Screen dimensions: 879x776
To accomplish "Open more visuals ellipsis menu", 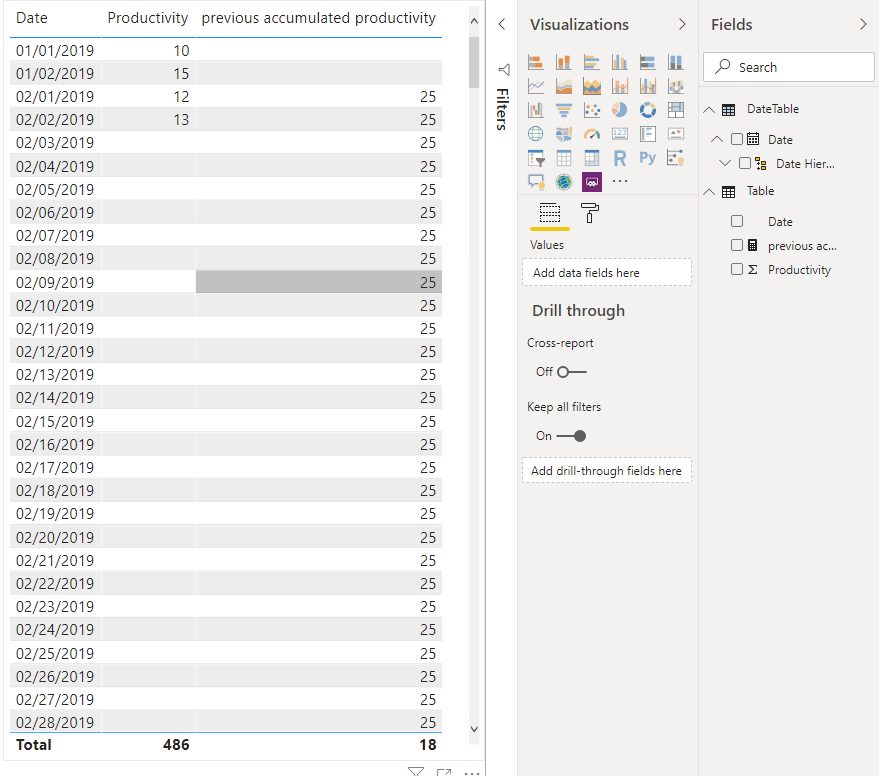I will pos(620,181).
